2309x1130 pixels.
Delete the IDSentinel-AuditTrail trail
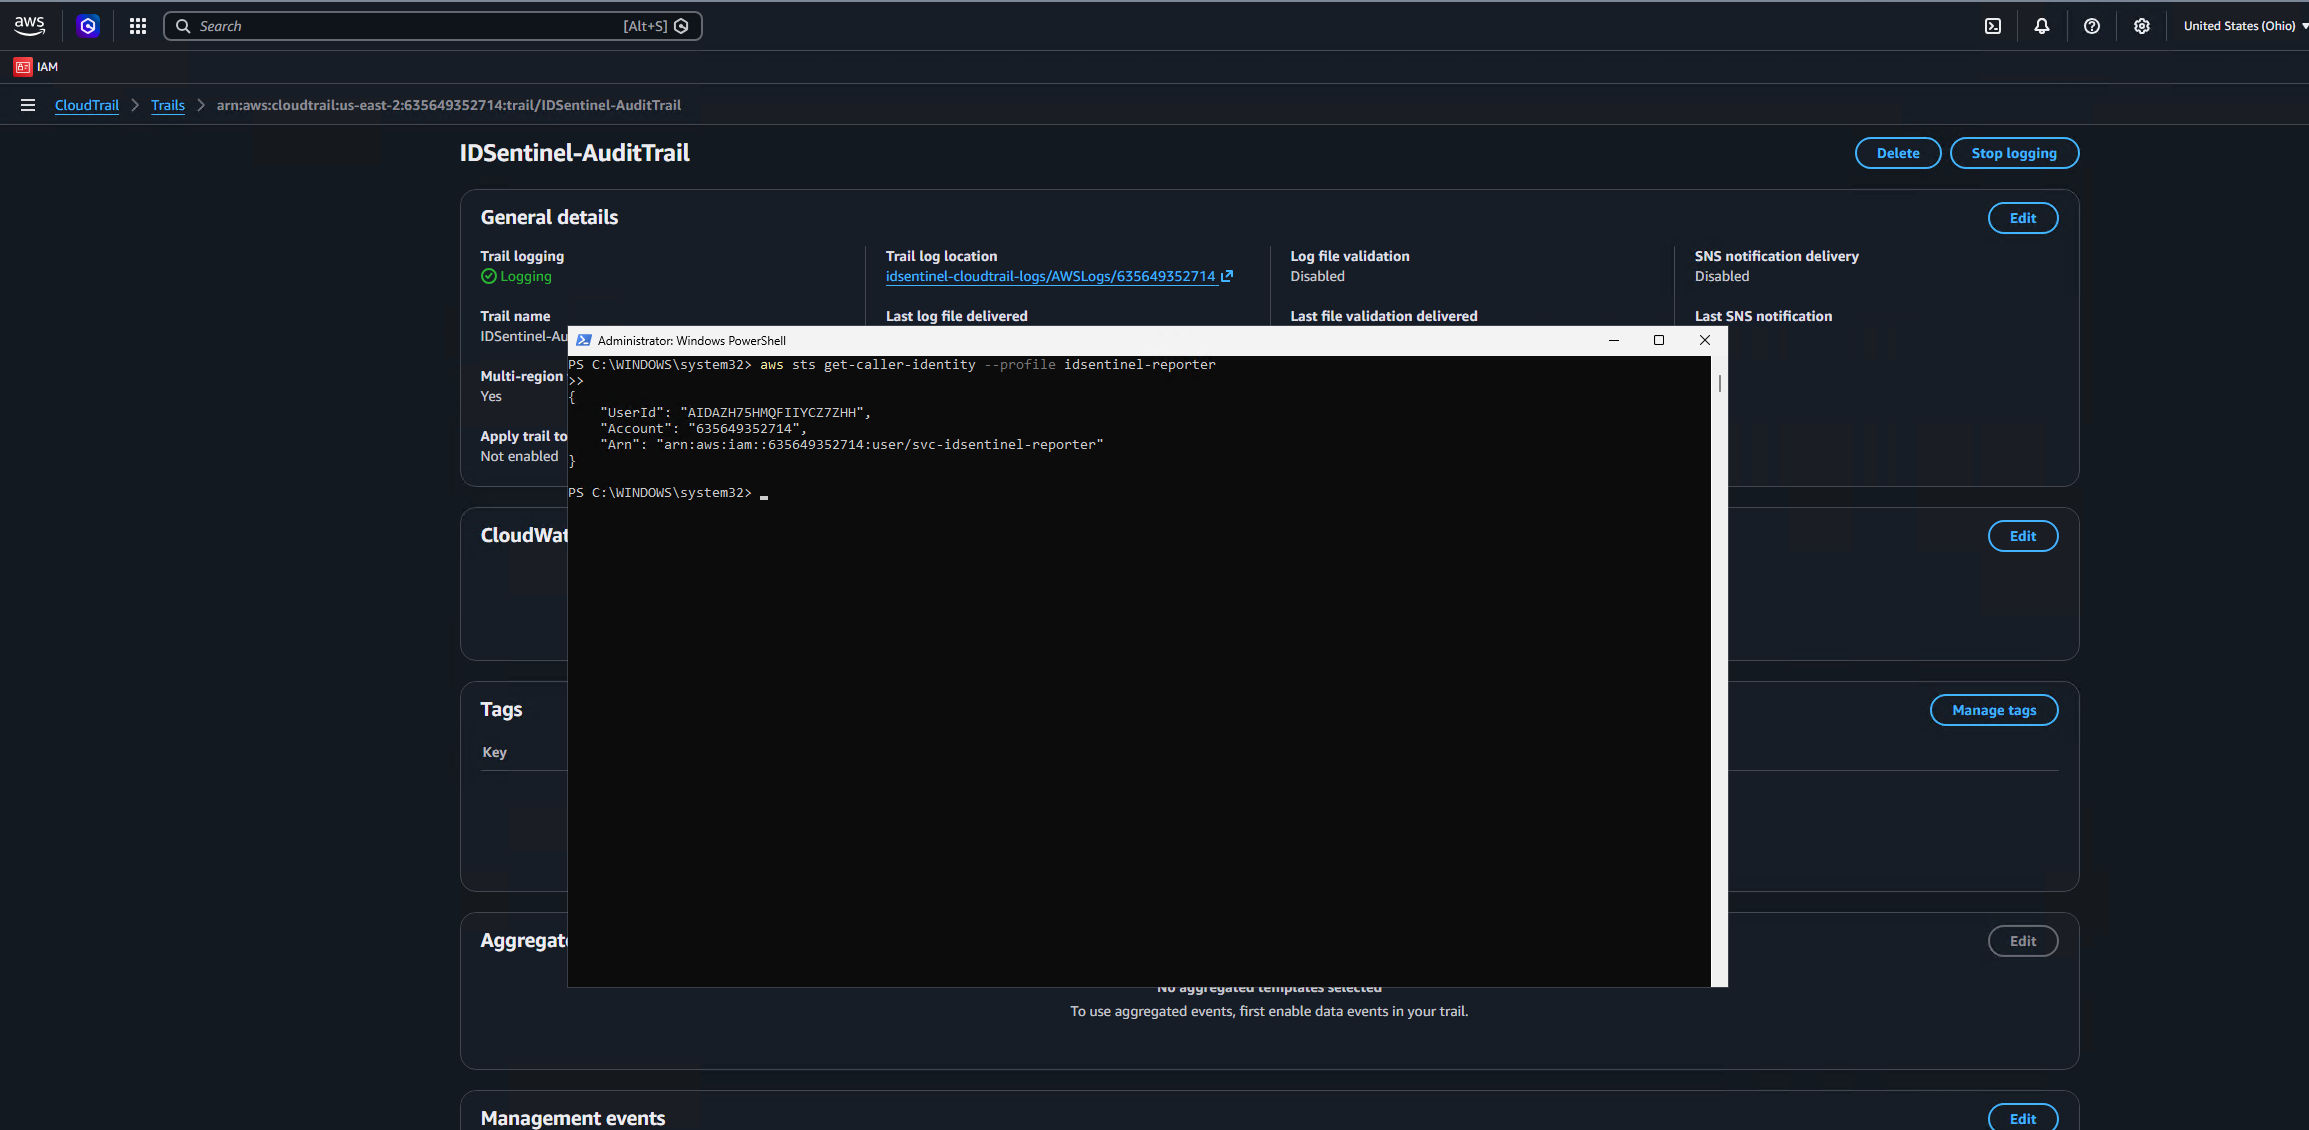pos(1898,153)
